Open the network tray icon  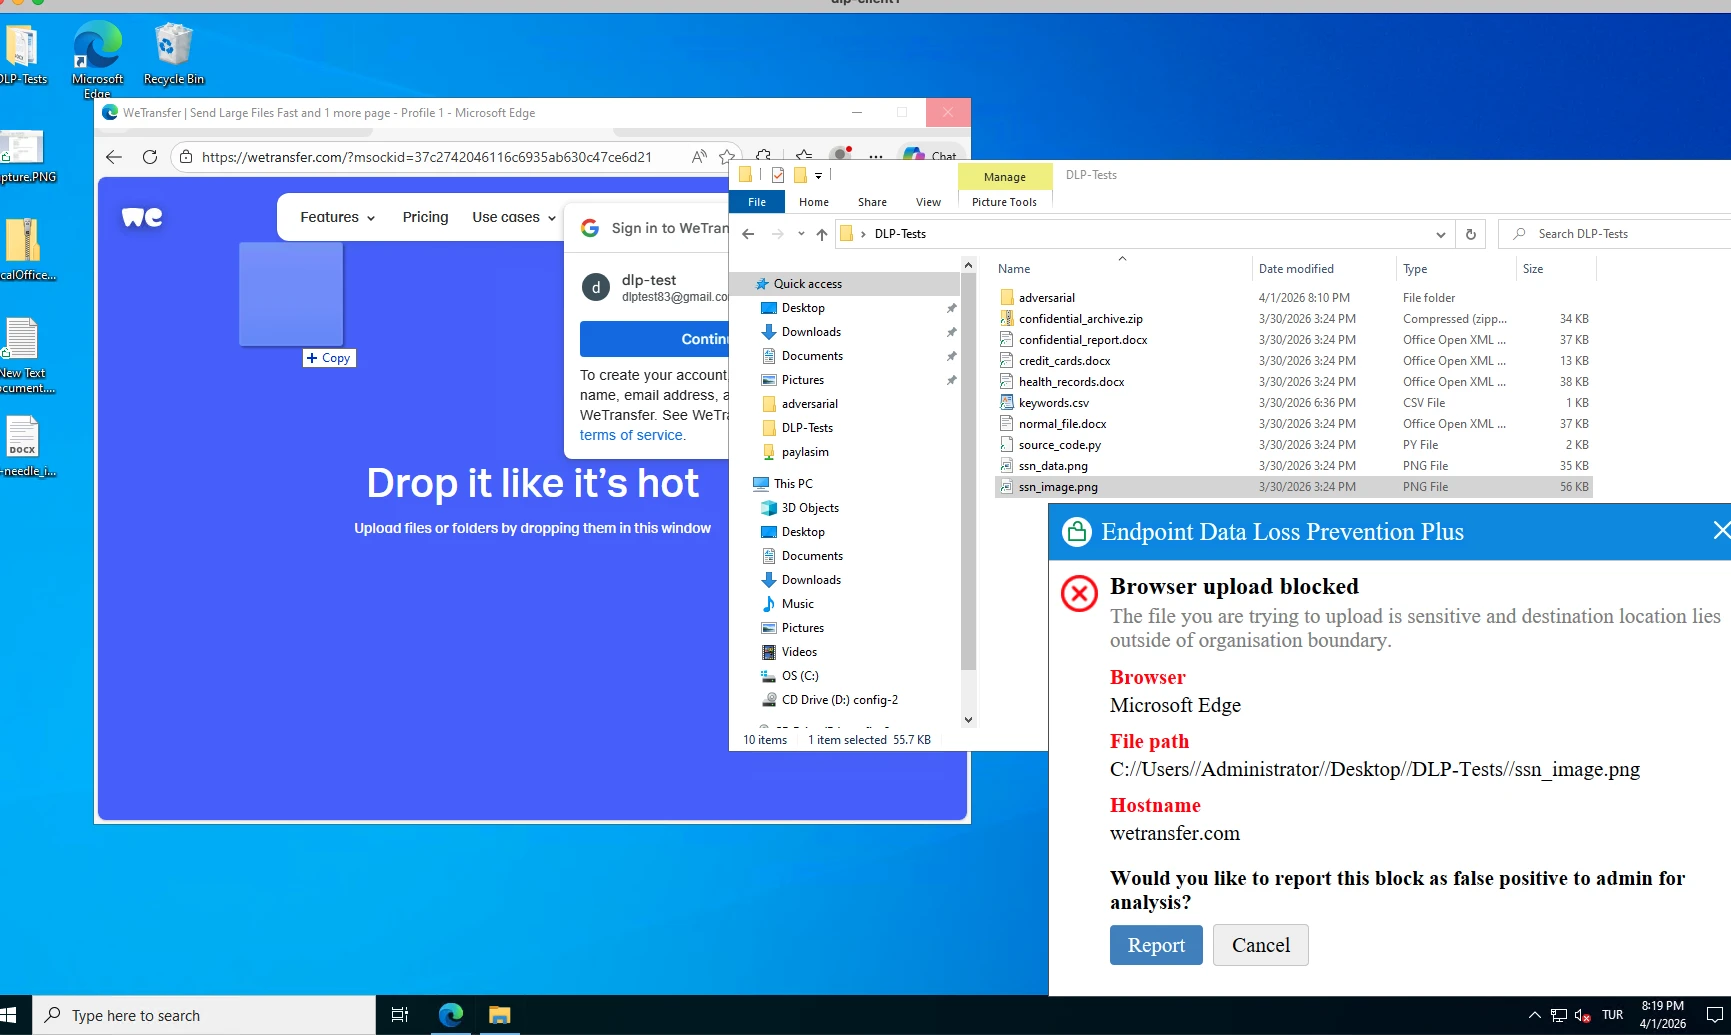1558,1015
